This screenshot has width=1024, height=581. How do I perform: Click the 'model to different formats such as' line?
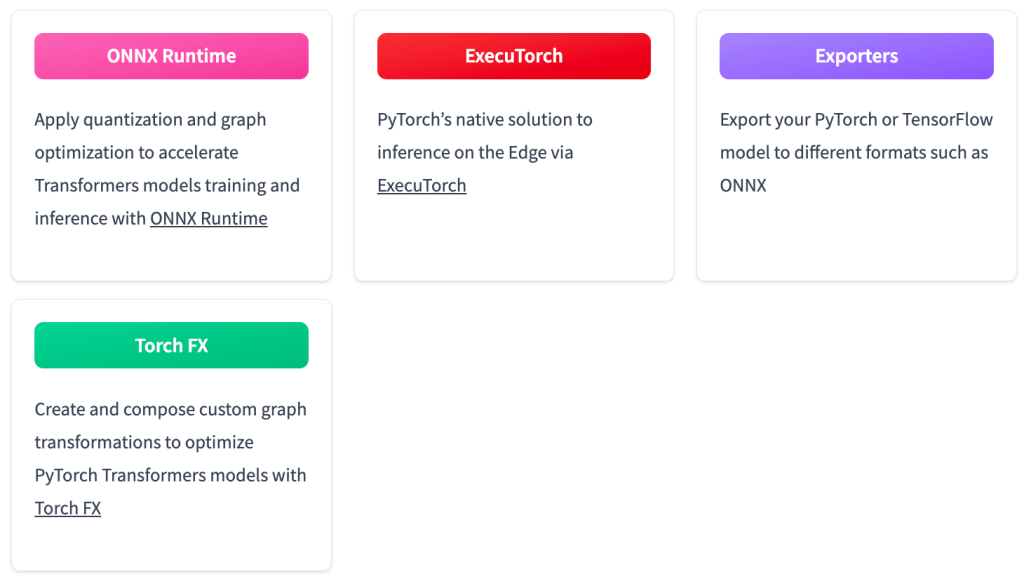854,153
